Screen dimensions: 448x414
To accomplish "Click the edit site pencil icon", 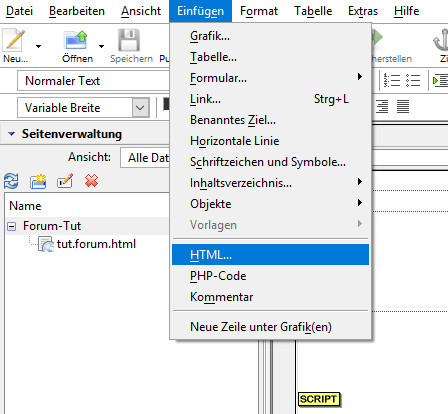I will click(x=65, y=181).
